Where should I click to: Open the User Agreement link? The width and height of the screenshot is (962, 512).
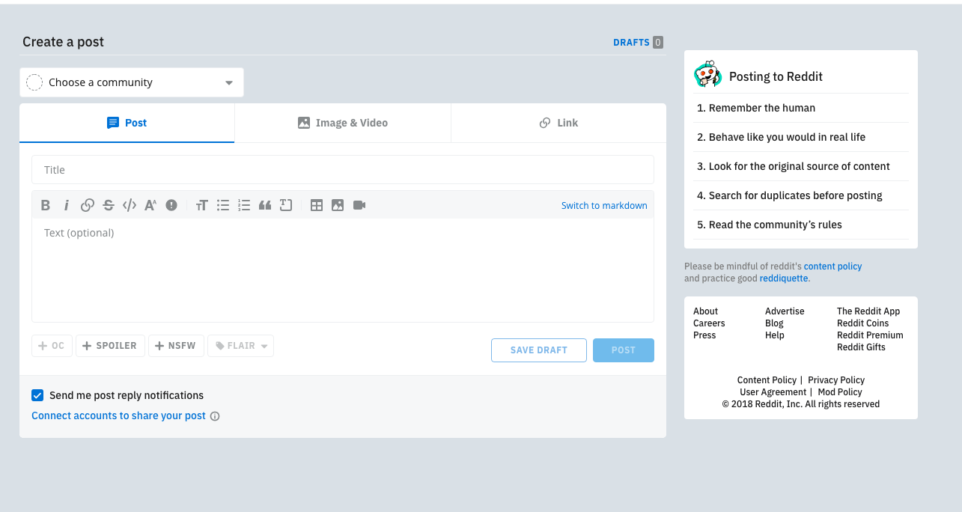773,392
